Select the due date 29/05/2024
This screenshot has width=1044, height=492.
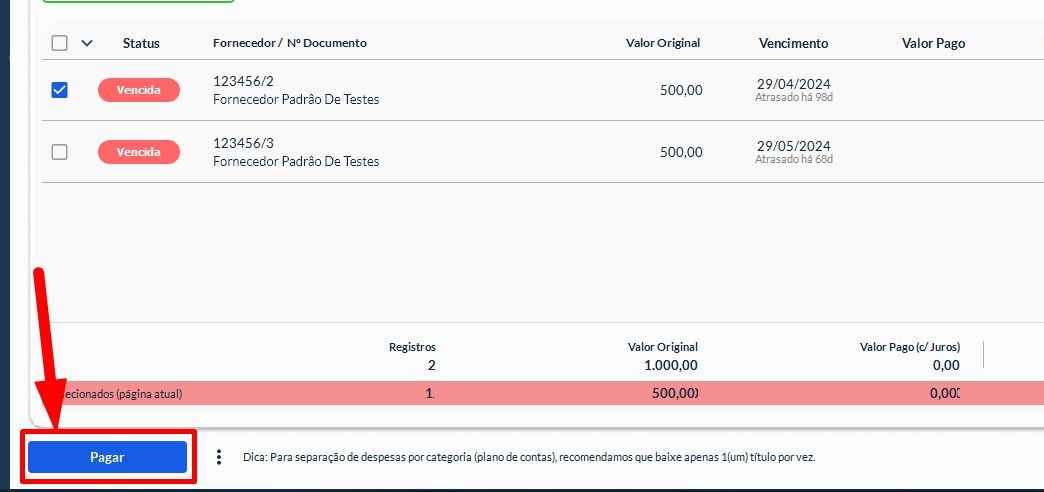[x=793, y=146]
